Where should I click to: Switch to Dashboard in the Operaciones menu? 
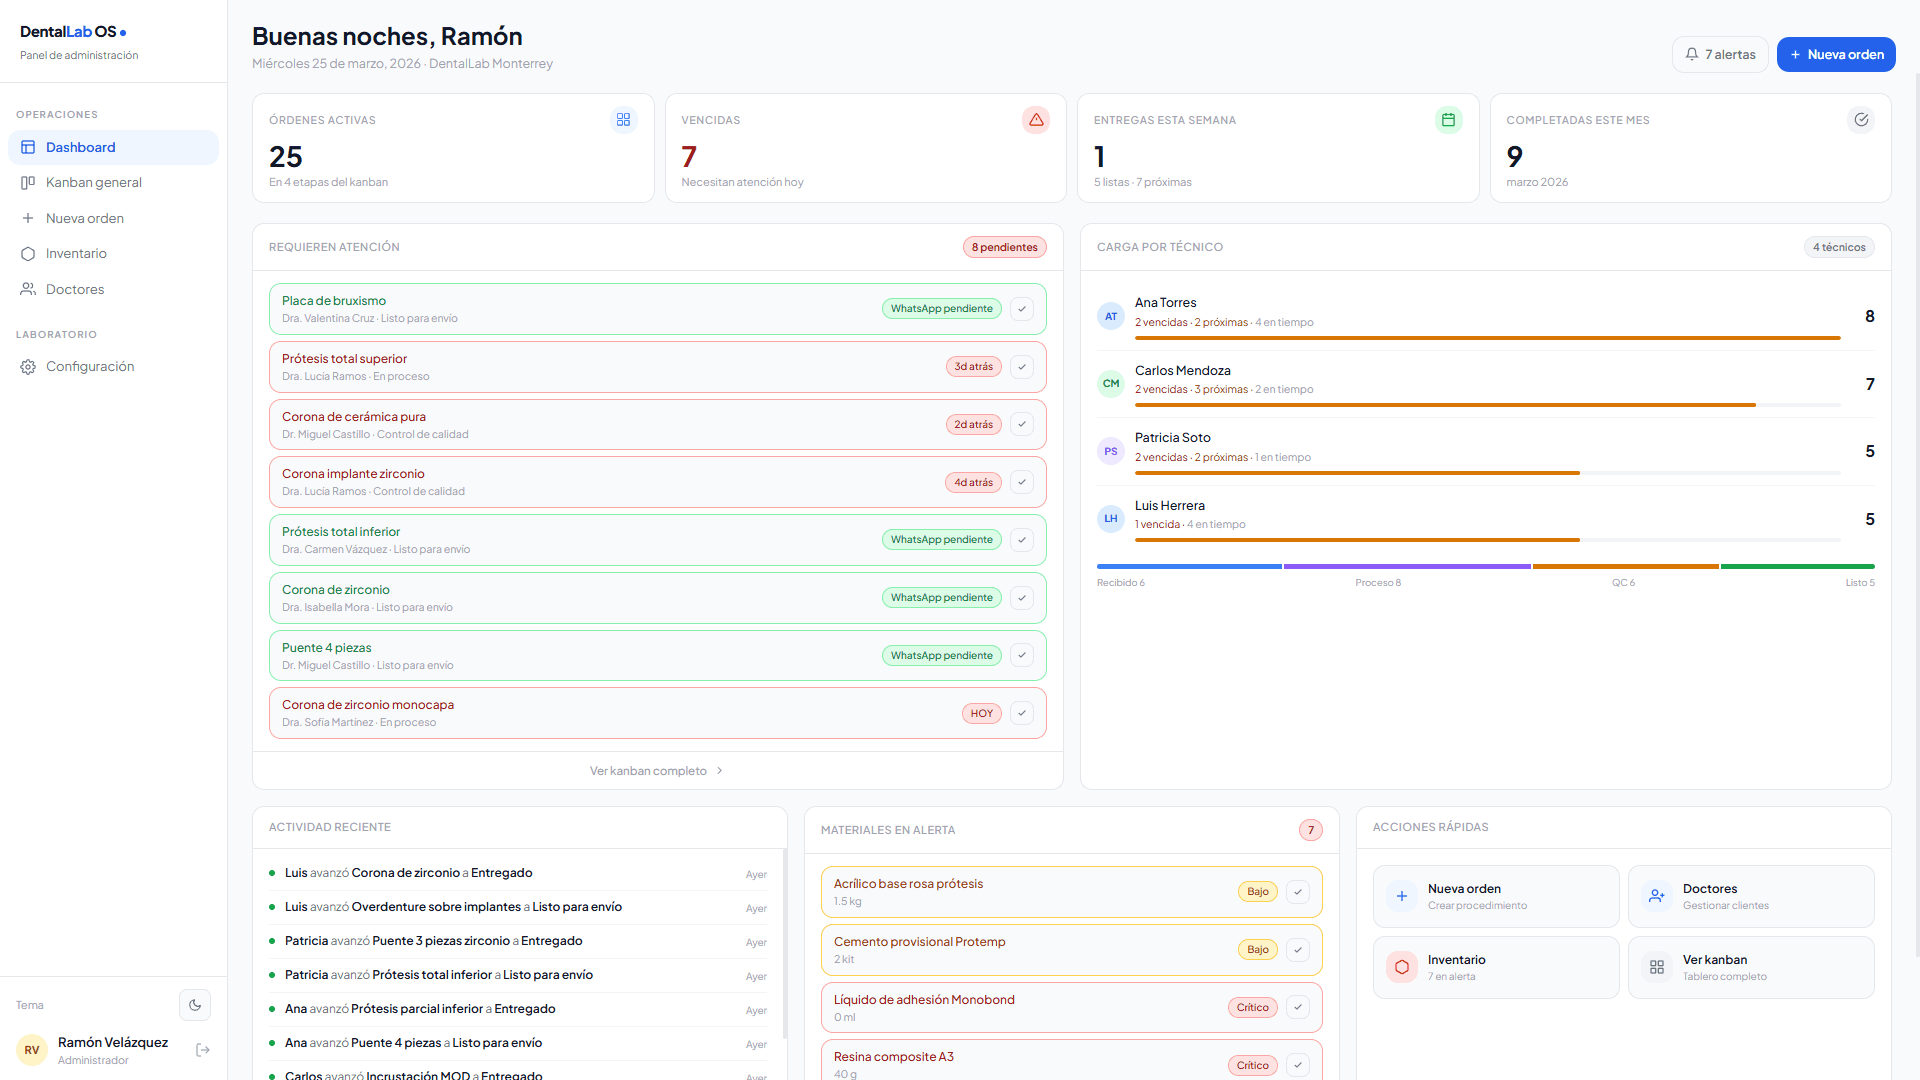click(x=80, y=147)
